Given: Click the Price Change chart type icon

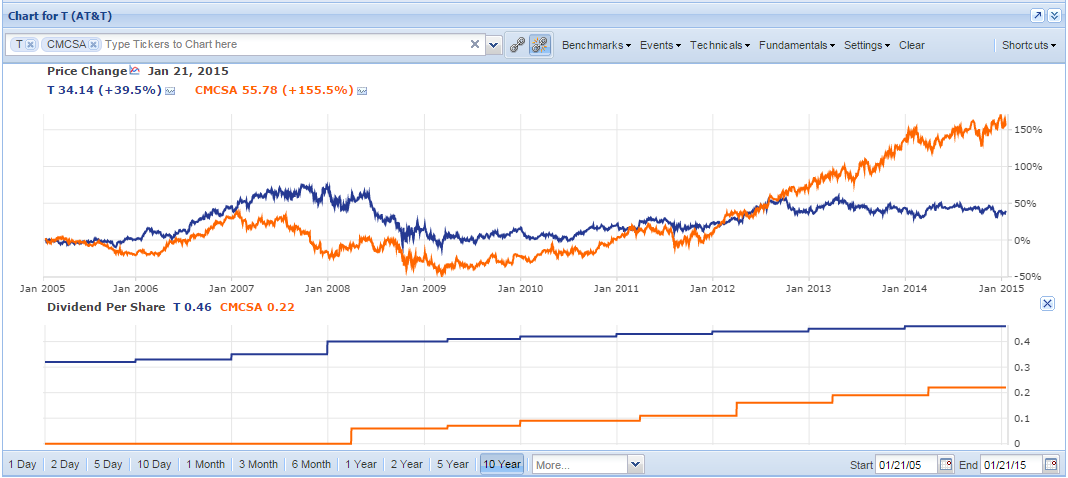Looking at the screenshot, I should coord(134,70).
